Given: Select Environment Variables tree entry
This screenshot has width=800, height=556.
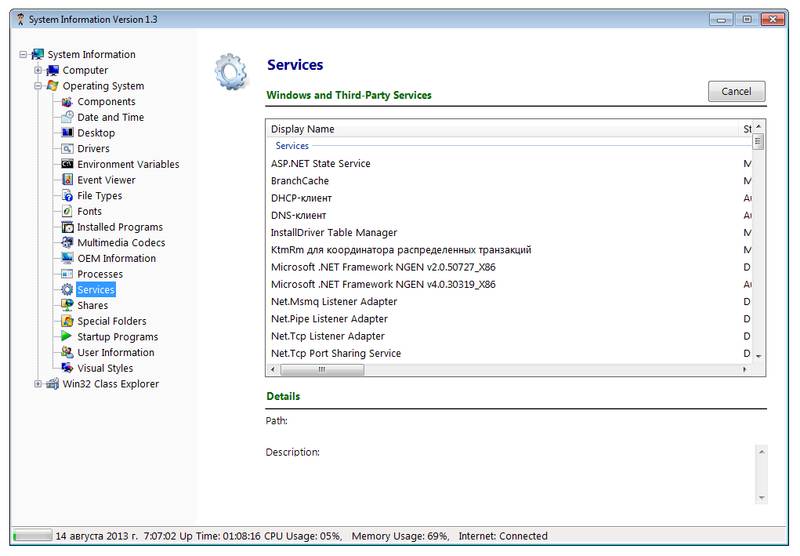Looking at the screenshot, I should pyautogui.click(x=128, y=164).
